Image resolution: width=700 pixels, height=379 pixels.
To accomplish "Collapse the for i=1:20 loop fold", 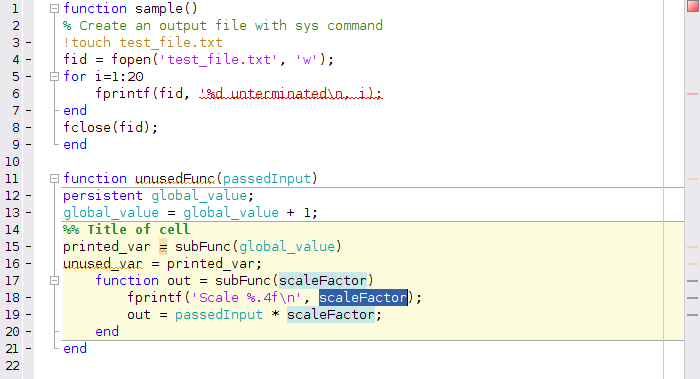I will (x=54, y=76).
